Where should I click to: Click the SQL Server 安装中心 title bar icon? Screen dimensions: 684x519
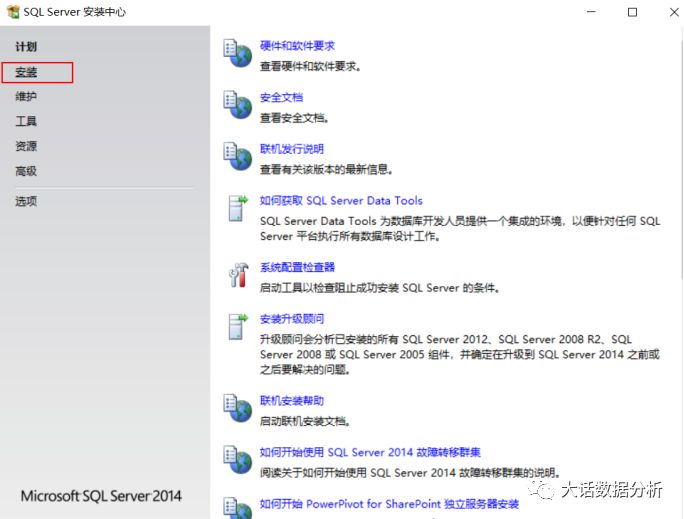tap(14, 12)
